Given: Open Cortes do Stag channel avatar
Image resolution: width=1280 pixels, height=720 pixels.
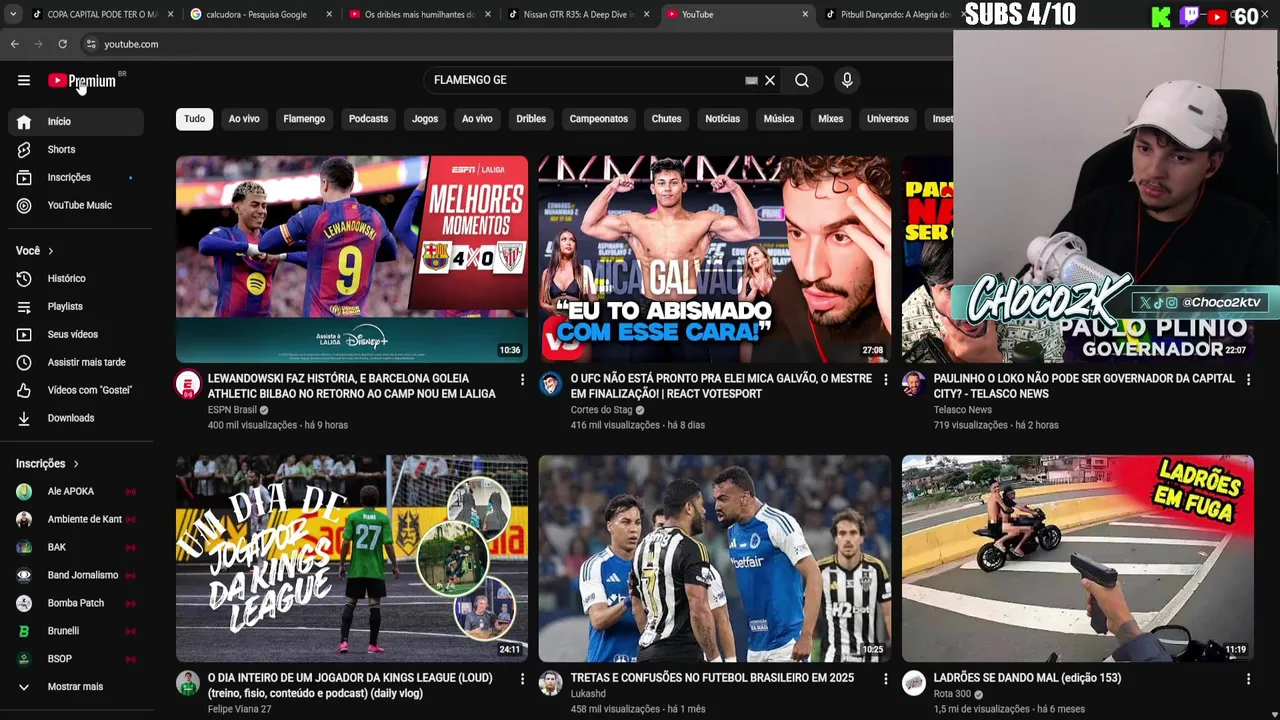Looking at the screenshot, I should pyautogui.click(x=551, y=384).
